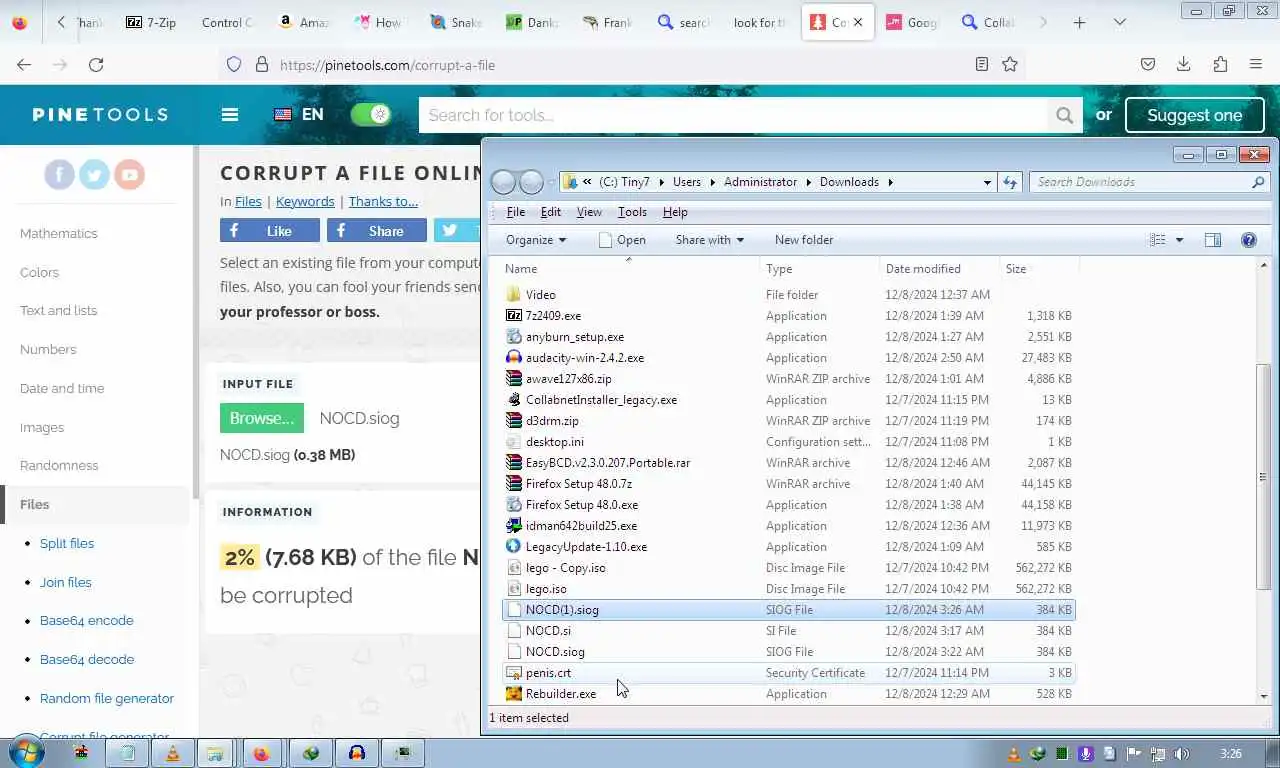Click volume speaker icon in system tray
1280x768 pixels.
[1183, 754]
